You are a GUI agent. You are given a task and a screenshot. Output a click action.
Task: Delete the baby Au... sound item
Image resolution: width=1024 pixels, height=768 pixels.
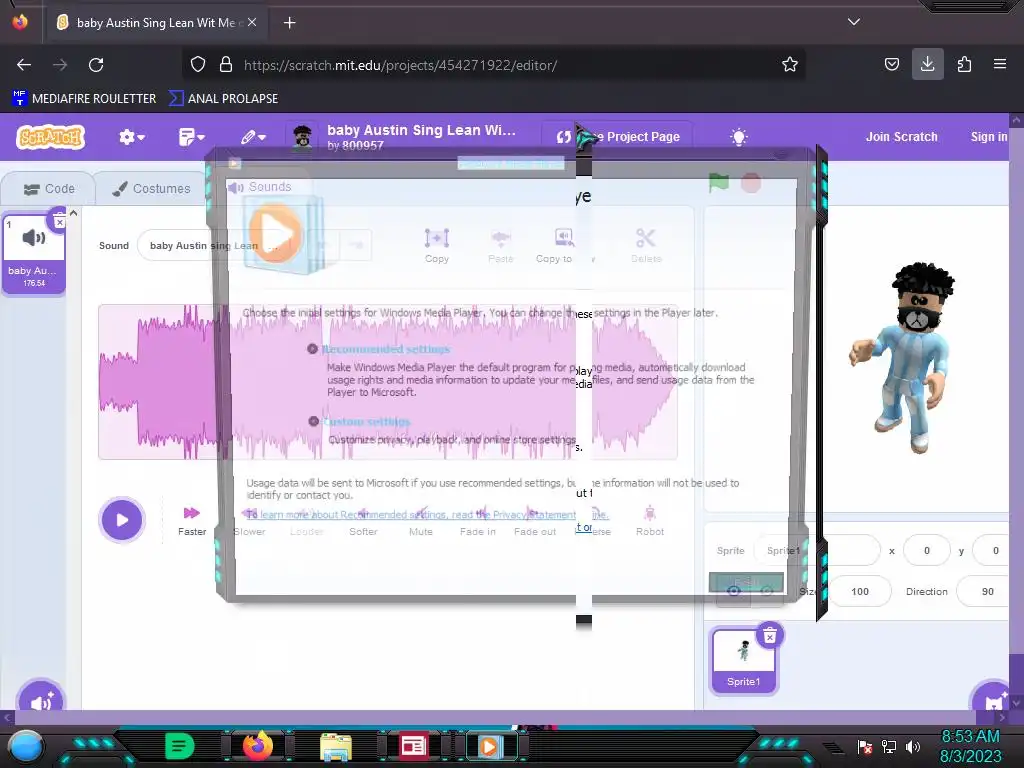coord(59,221)
